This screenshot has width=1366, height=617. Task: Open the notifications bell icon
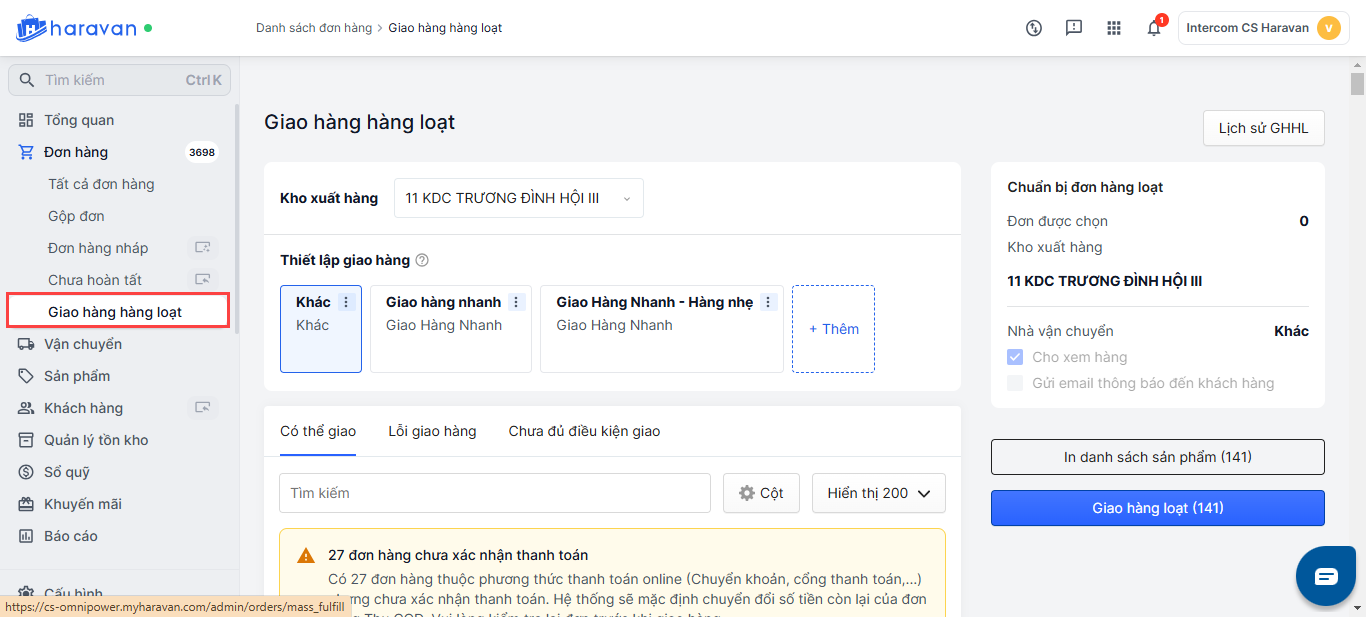(1153, 28)
